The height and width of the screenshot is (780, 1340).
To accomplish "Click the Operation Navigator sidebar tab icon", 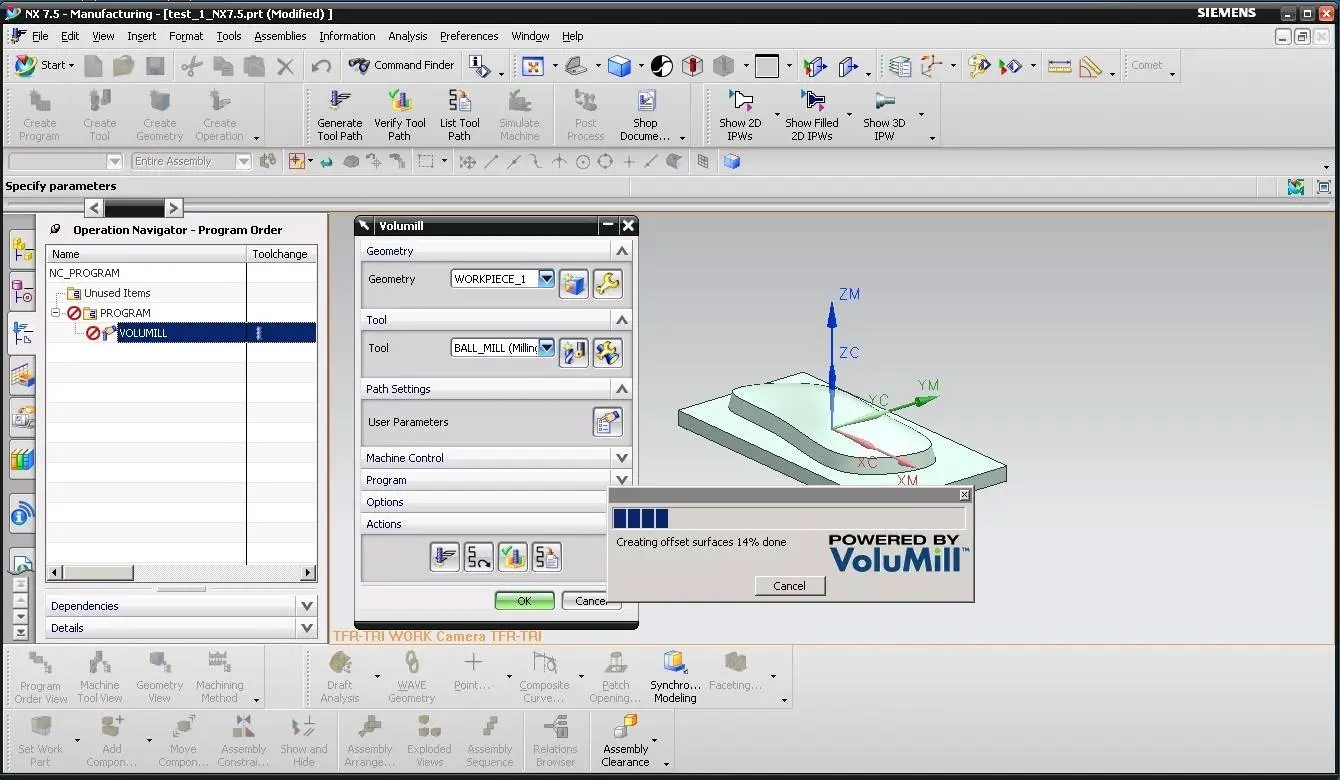I will pos(22,333).
